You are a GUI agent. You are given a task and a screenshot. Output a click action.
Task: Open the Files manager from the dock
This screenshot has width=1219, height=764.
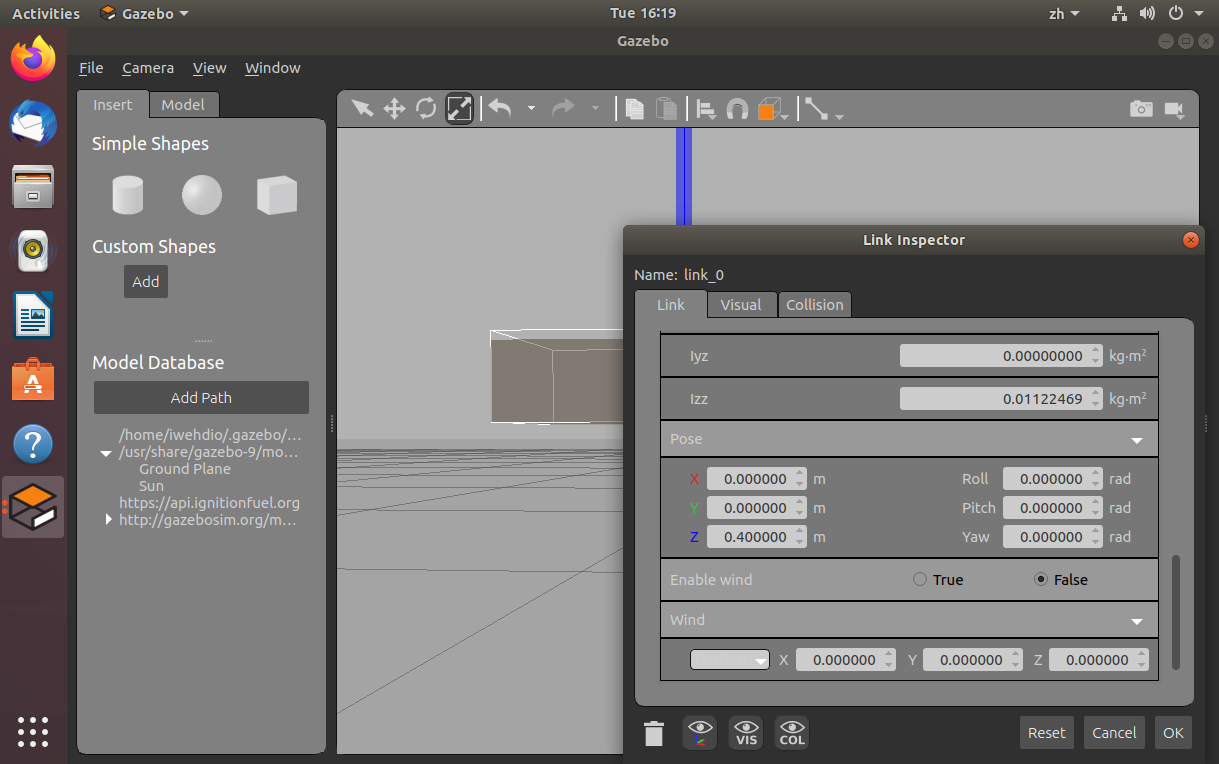click(33, 186)
